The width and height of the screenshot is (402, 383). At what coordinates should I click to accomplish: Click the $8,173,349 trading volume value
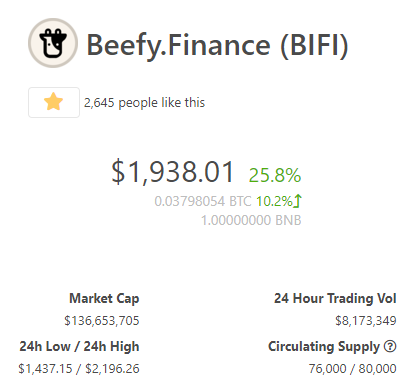366,321
